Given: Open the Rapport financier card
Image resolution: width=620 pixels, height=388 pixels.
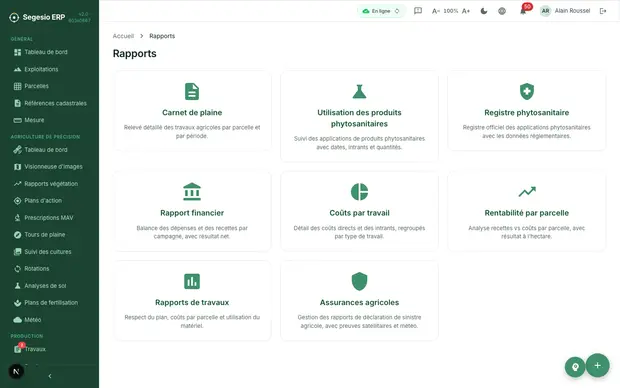Looking at the screenshot, I should pos(192,212).
